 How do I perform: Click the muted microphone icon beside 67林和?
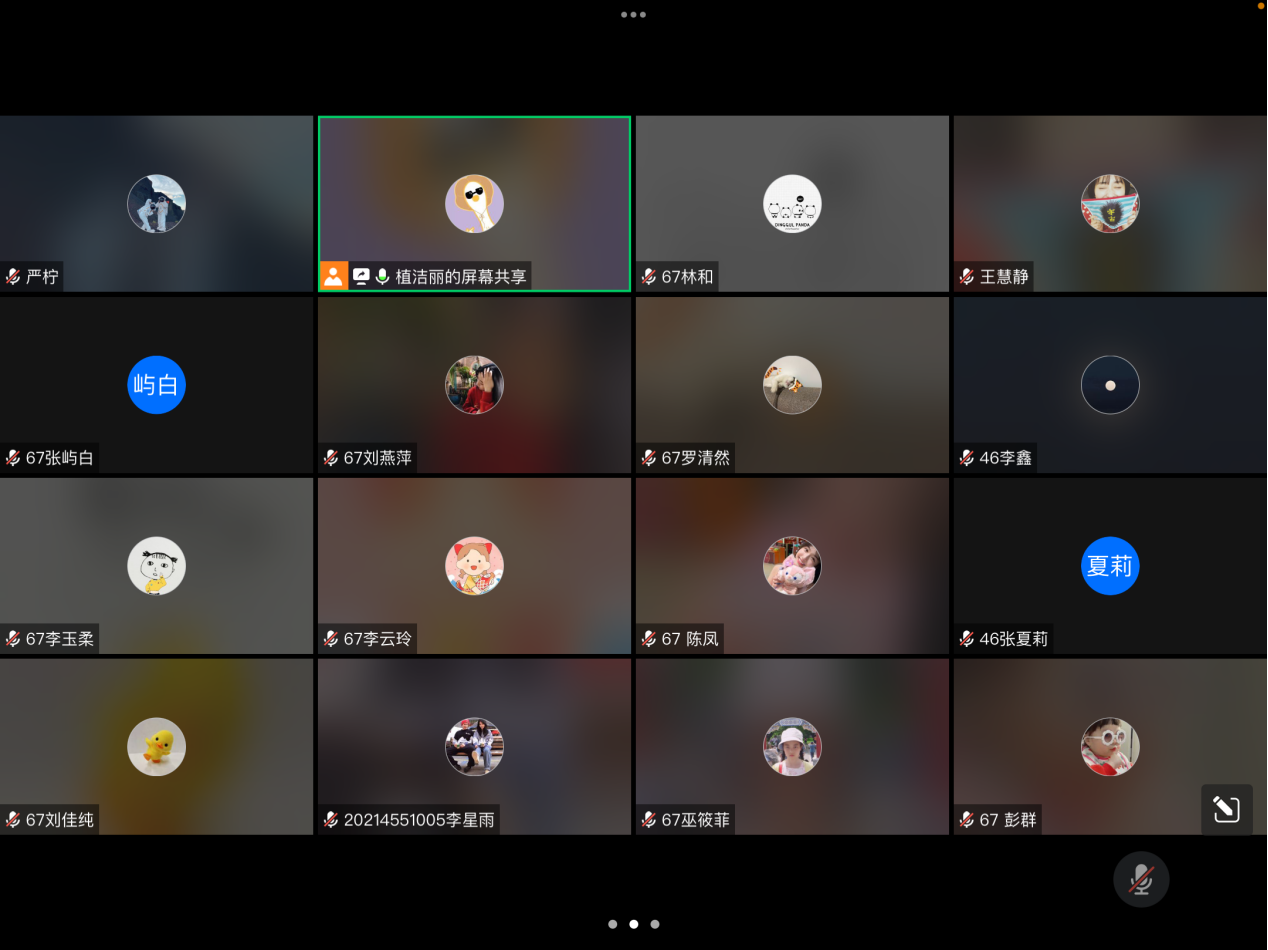[648, 276]
